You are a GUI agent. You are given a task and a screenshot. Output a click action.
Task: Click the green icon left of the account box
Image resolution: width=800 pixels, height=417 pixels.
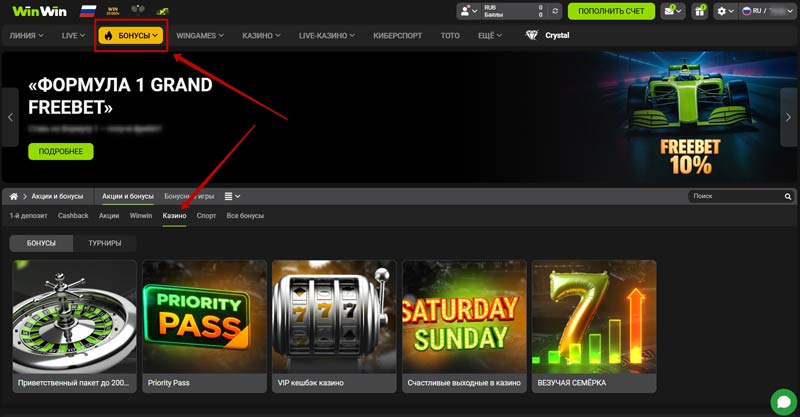(x=162, y=11)
